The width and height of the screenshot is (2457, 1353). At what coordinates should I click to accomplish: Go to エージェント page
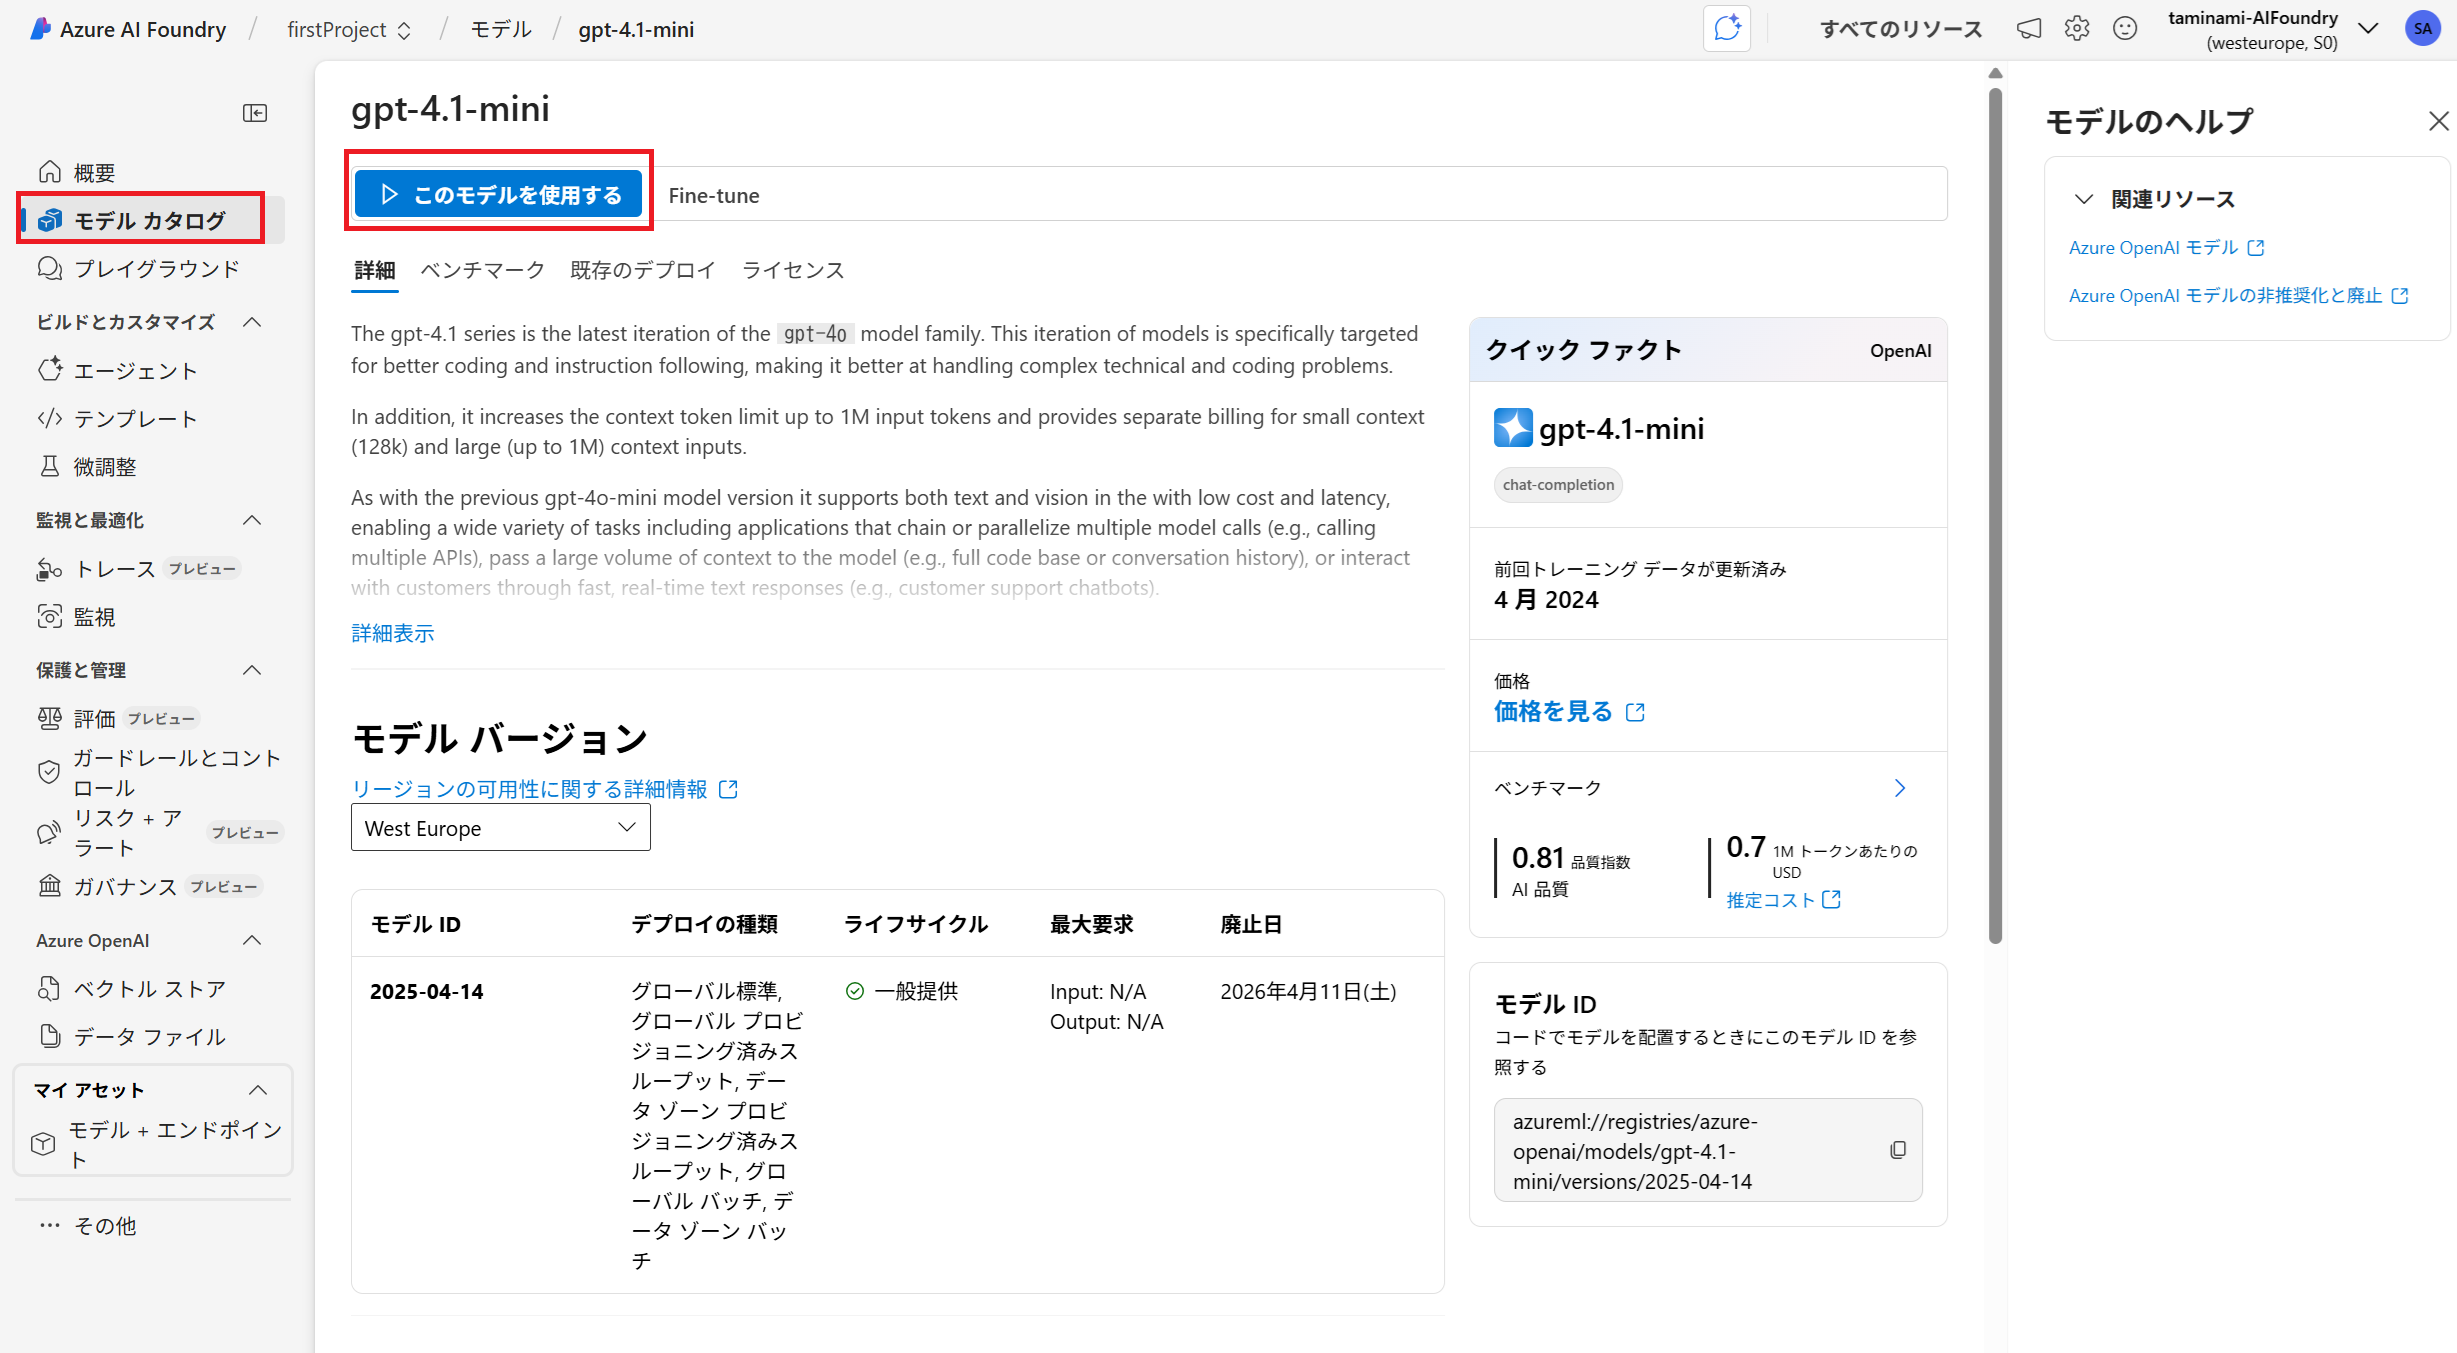point(117,370)
